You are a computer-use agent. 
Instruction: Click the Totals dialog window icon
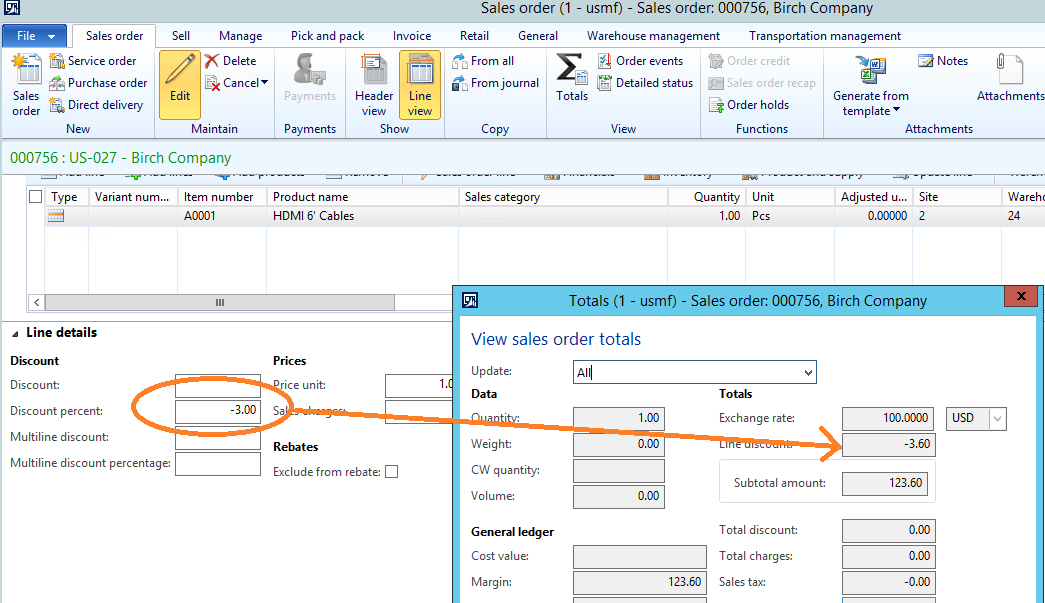470,301
